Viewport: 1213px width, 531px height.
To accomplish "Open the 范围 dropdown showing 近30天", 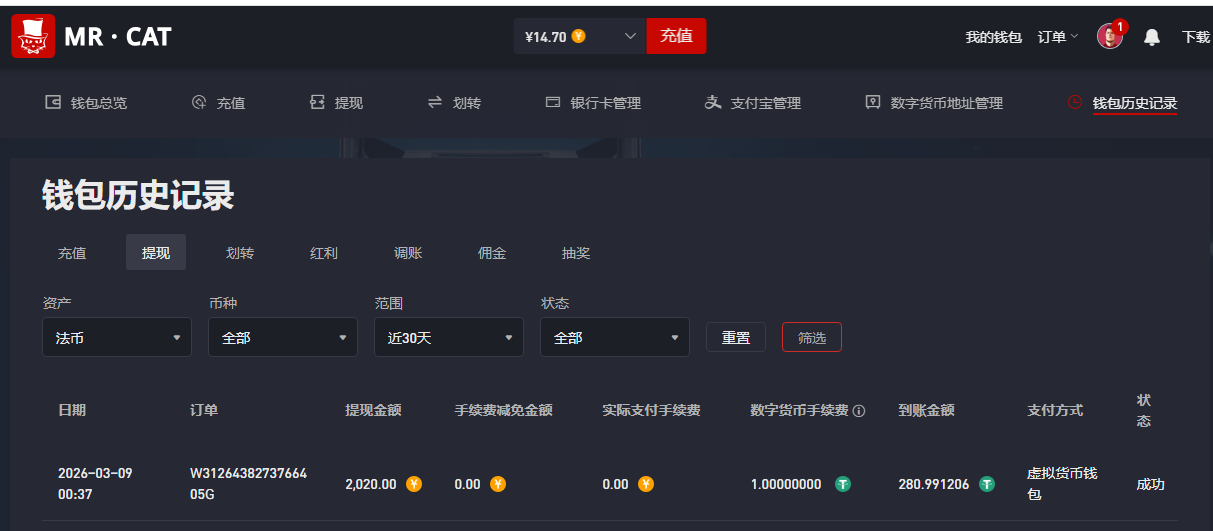I will [449, 337].
